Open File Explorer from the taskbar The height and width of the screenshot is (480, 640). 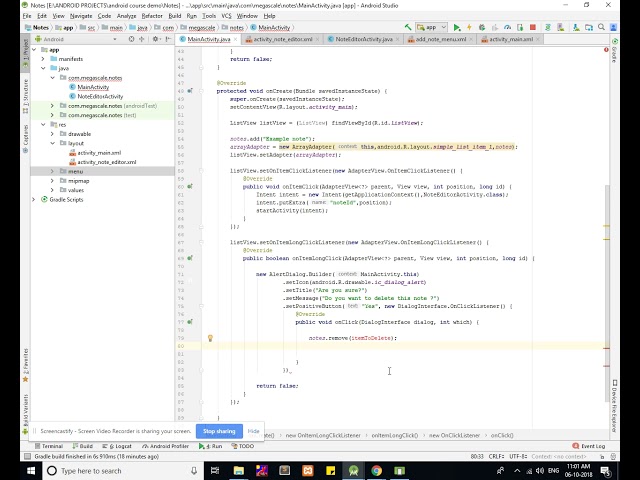click(x=239, y=471)
